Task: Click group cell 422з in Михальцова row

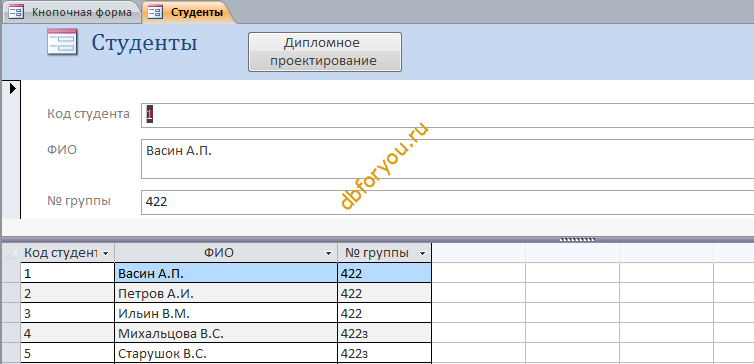Action: (384, 333)
